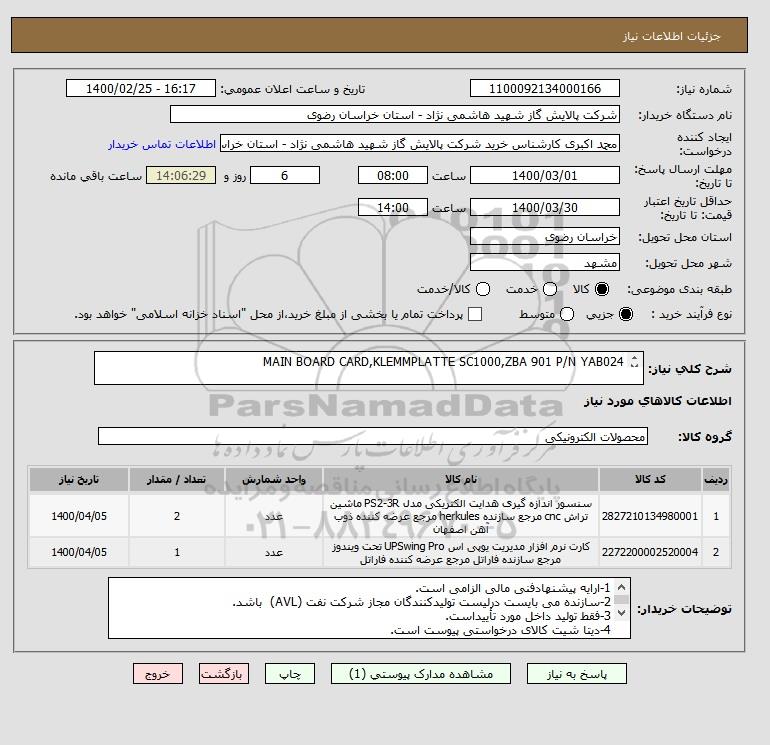
Task: Click the شماره نیاز number field
Action: (x=545, y=89)
